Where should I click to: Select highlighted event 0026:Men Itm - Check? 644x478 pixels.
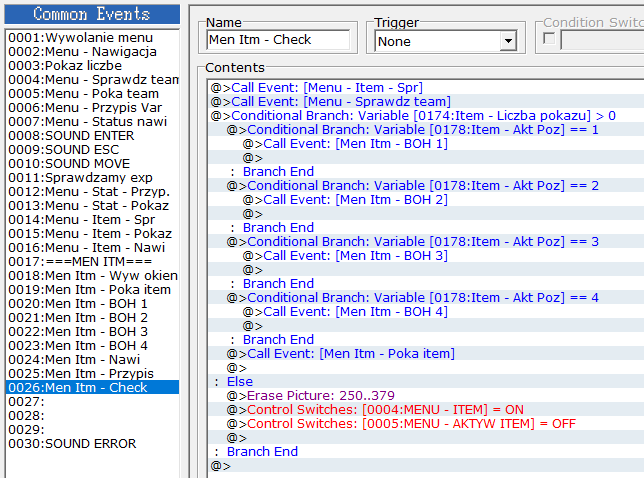92,387
